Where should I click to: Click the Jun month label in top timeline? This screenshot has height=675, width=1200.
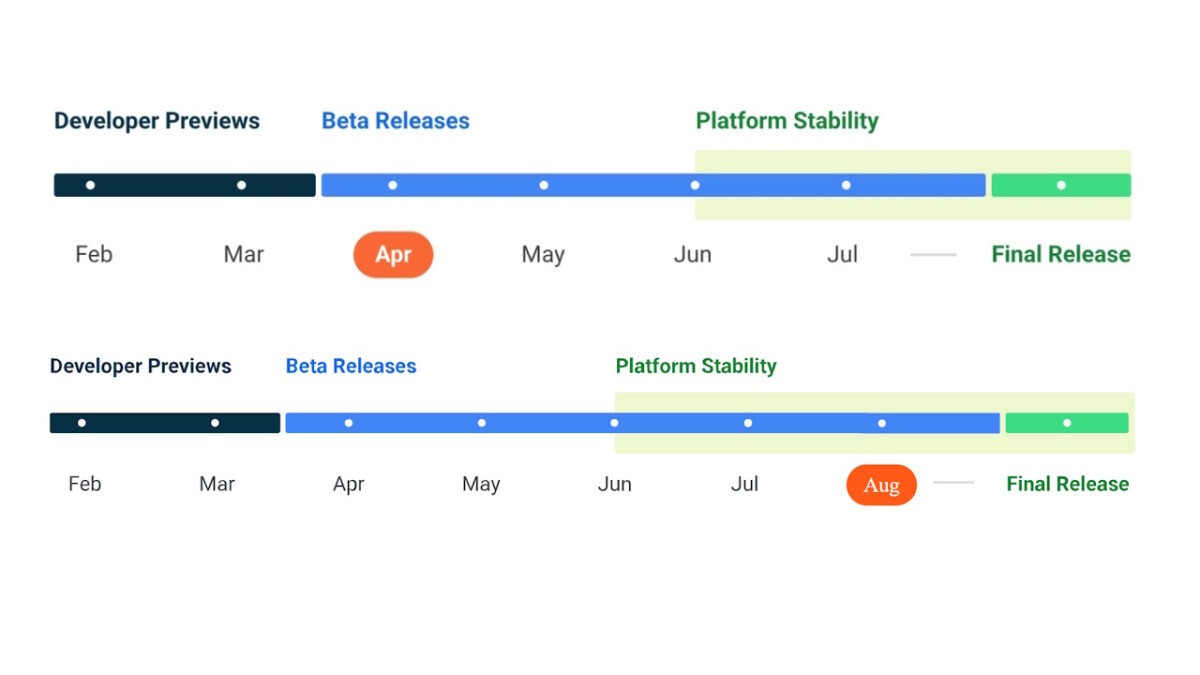pos(692,255)
